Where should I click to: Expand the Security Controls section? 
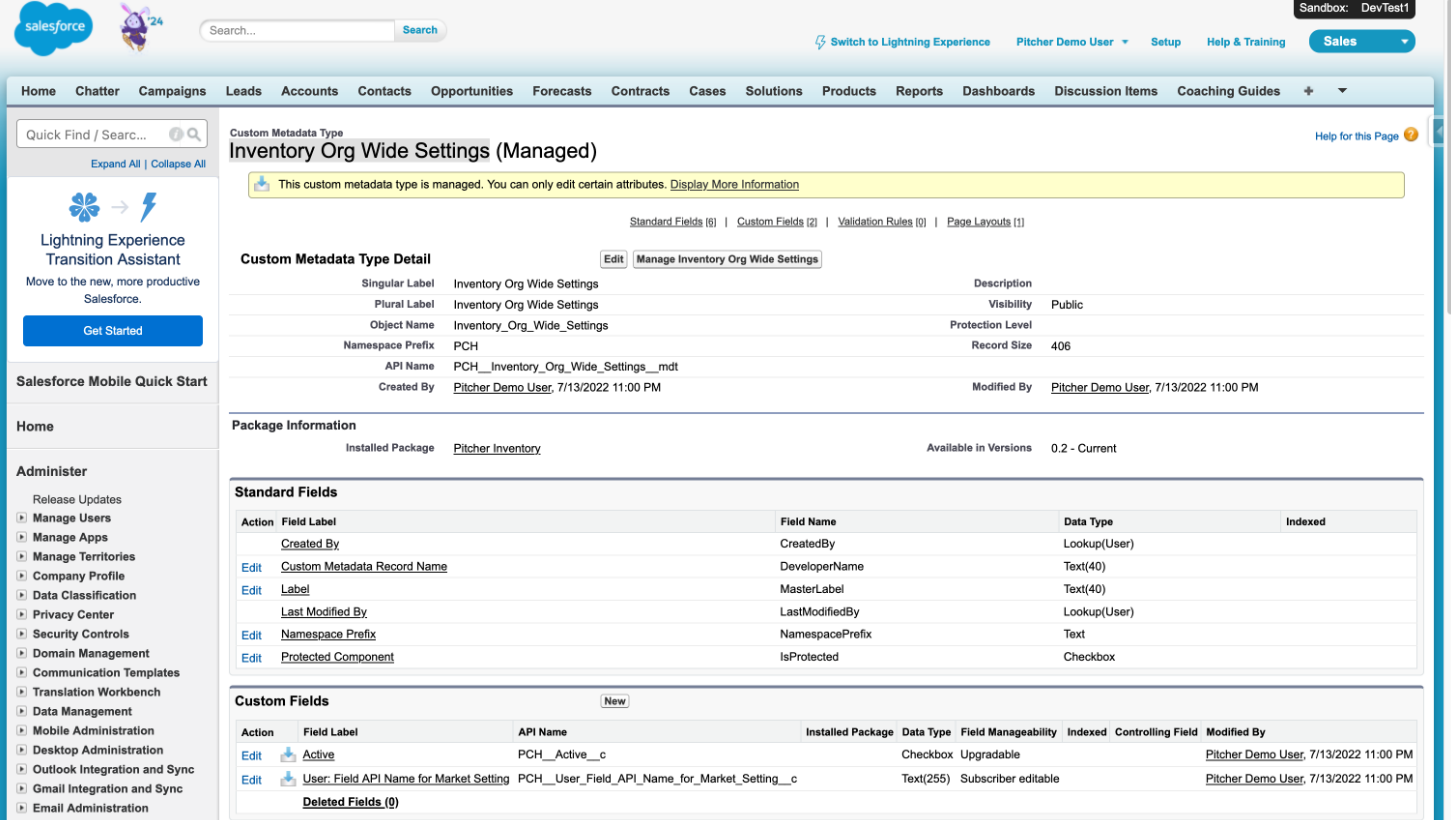tap(22, 634)
